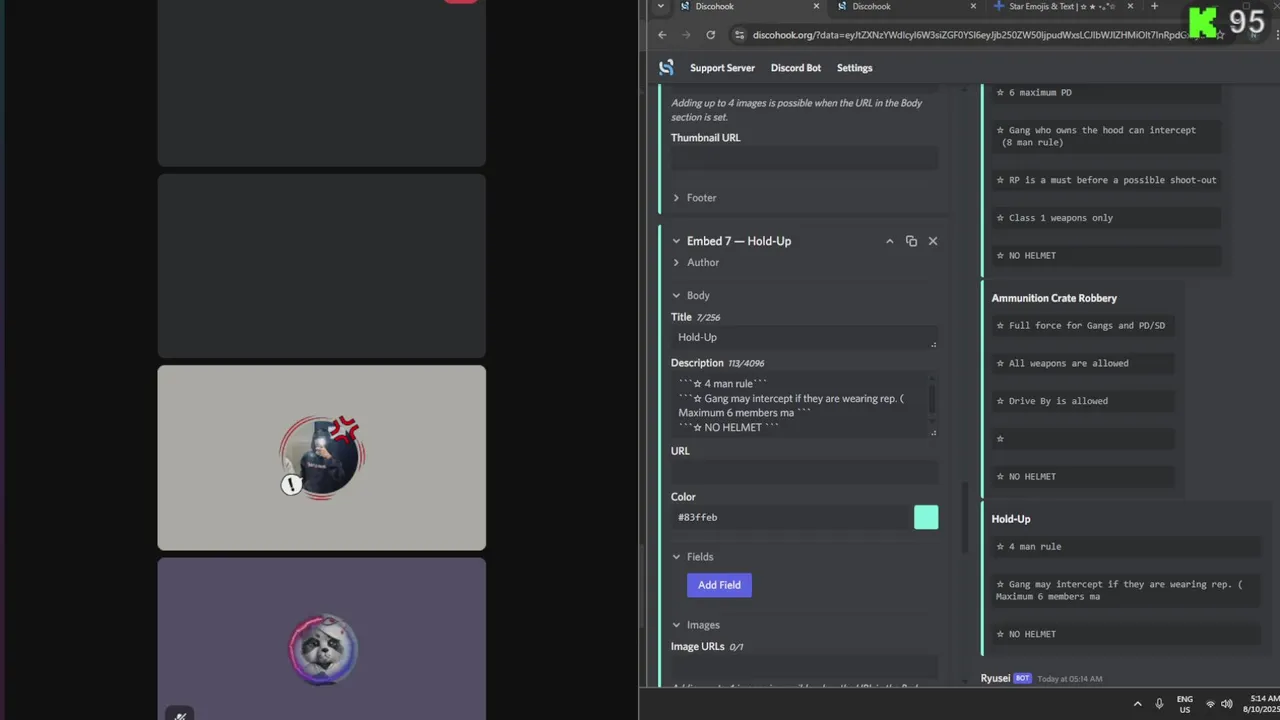Image resolution: width=1280 pixels, height=720 pixels.
Task: Click the Hold-Up embed preview title
Action: tap(1010, 519)
